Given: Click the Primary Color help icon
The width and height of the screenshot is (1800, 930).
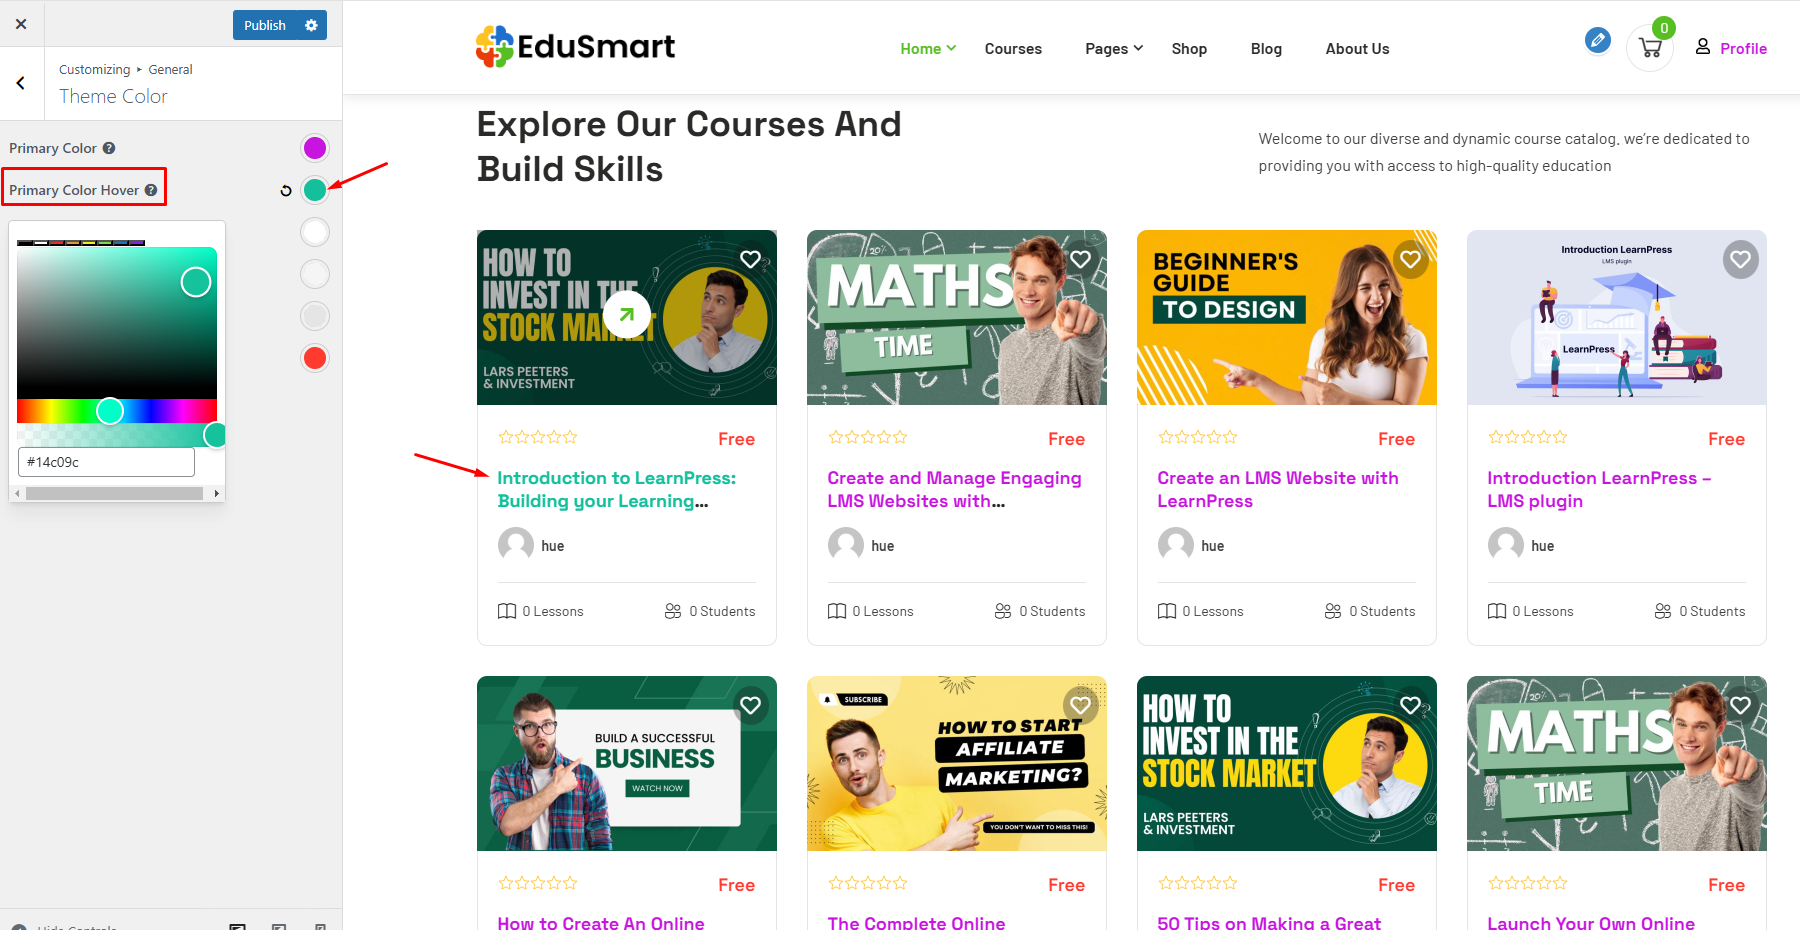Looking at the screenshot, I should pos(109,148).
